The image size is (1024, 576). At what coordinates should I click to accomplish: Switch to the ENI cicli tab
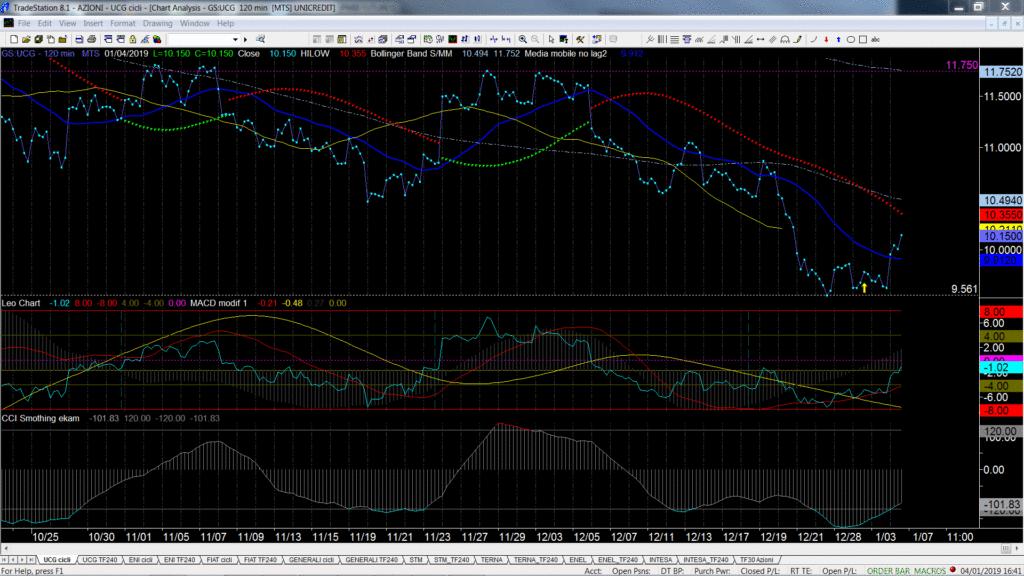(140, 560)
